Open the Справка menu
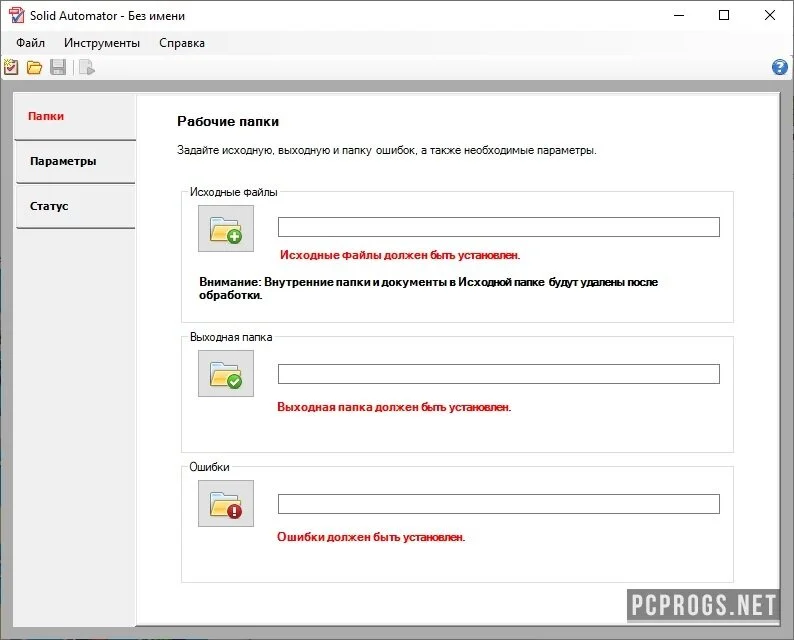 tap(182, 43)
